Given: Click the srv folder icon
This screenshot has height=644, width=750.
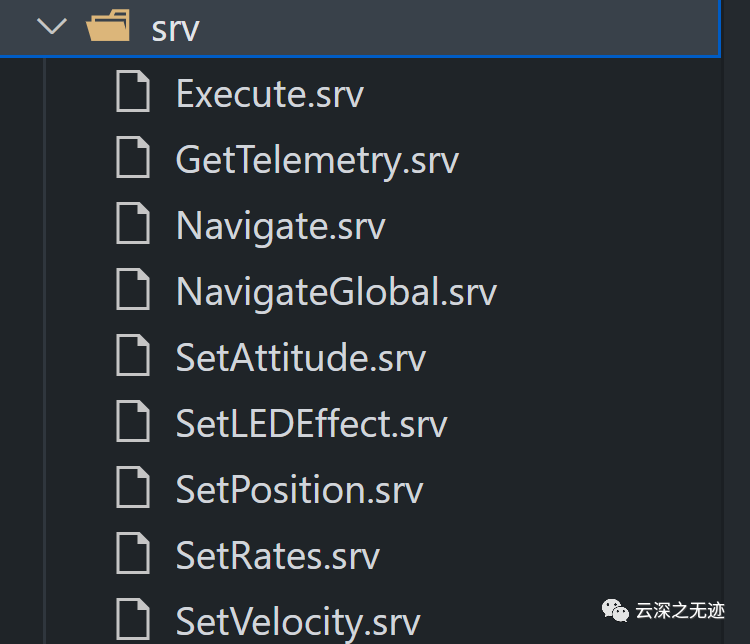Looking at the screenshot, I should click(x=109, y=27).
